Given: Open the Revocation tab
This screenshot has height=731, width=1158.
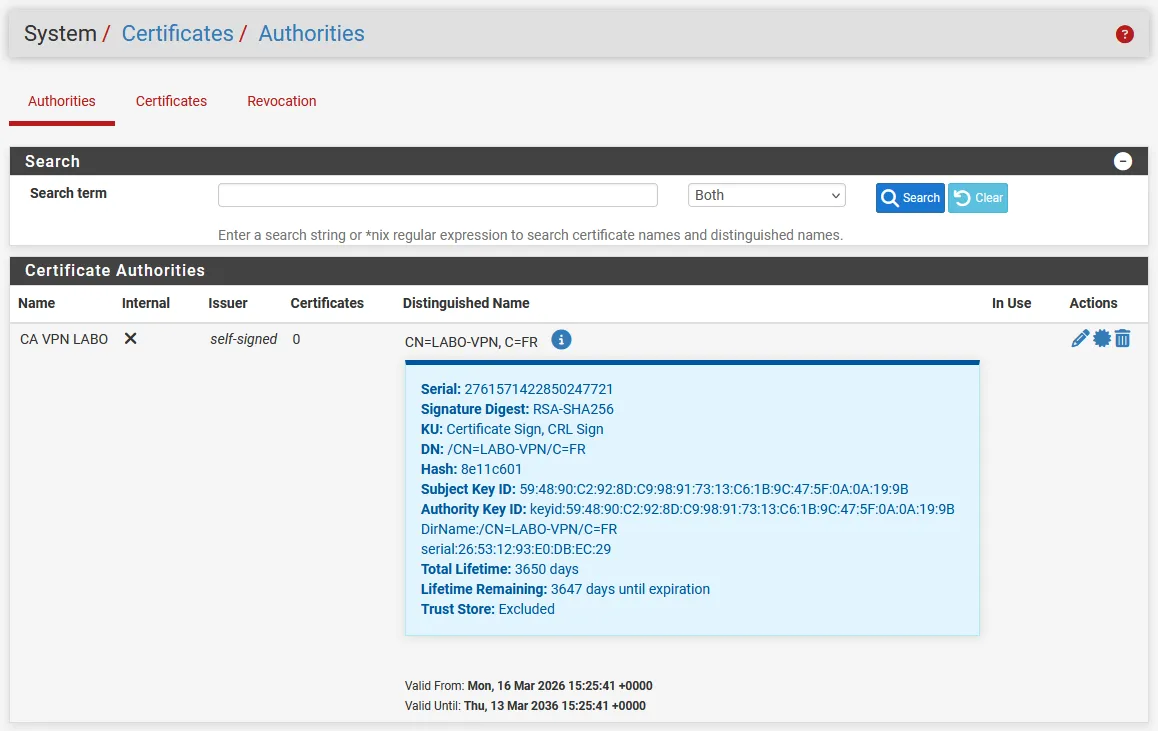Looking at the screenshot, I should 282,101.
